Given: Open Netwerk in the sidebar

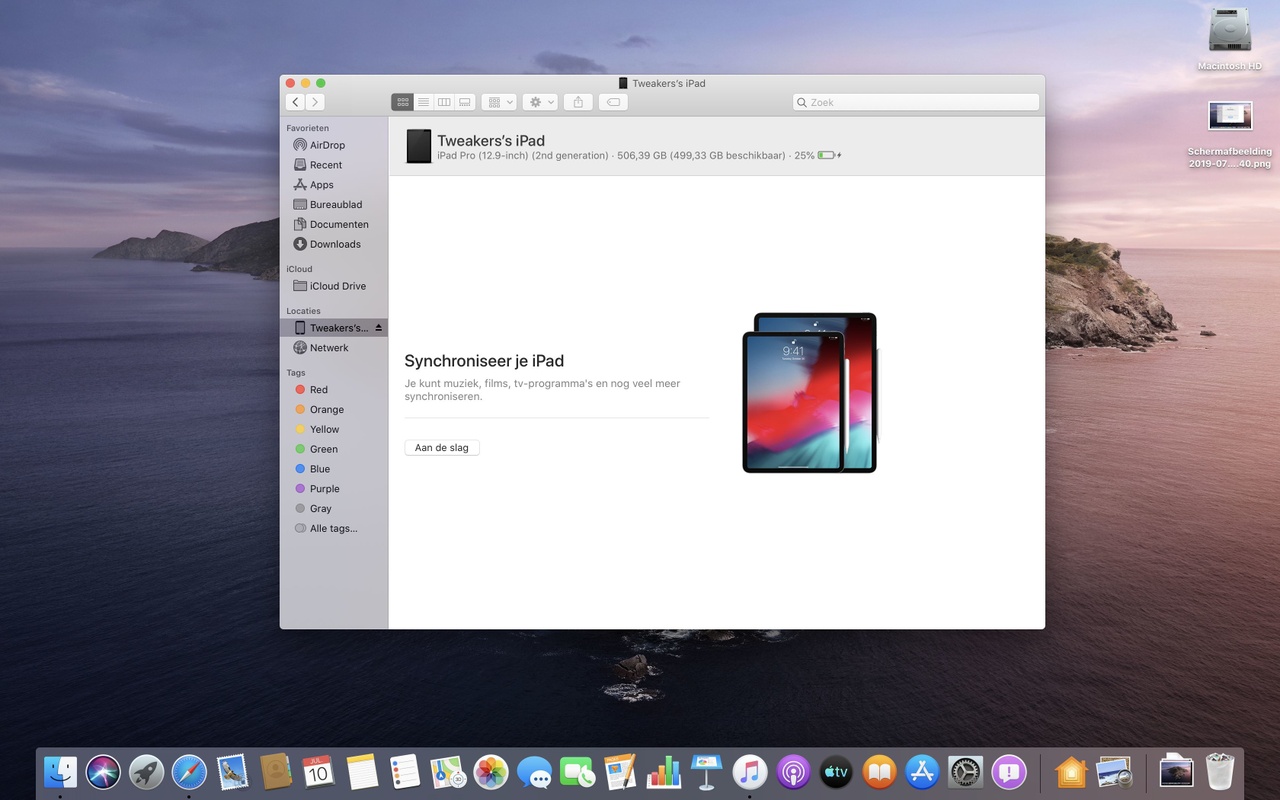Looking at the screenshot, I should pyautogui.click(x=334, y=348).
